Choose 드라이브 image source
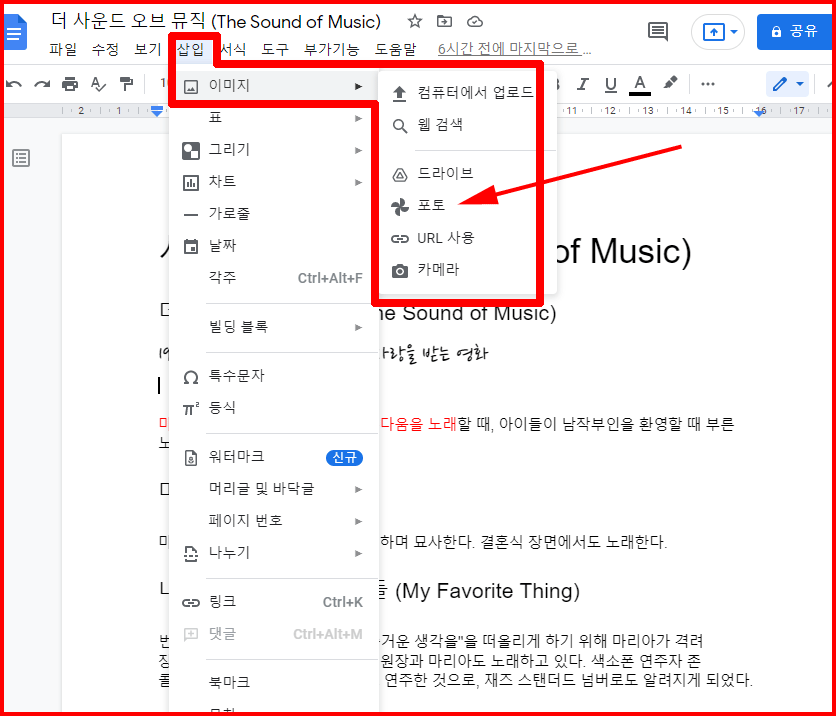The width and height of the screenshot is (836, 716). tap(467, 174)
